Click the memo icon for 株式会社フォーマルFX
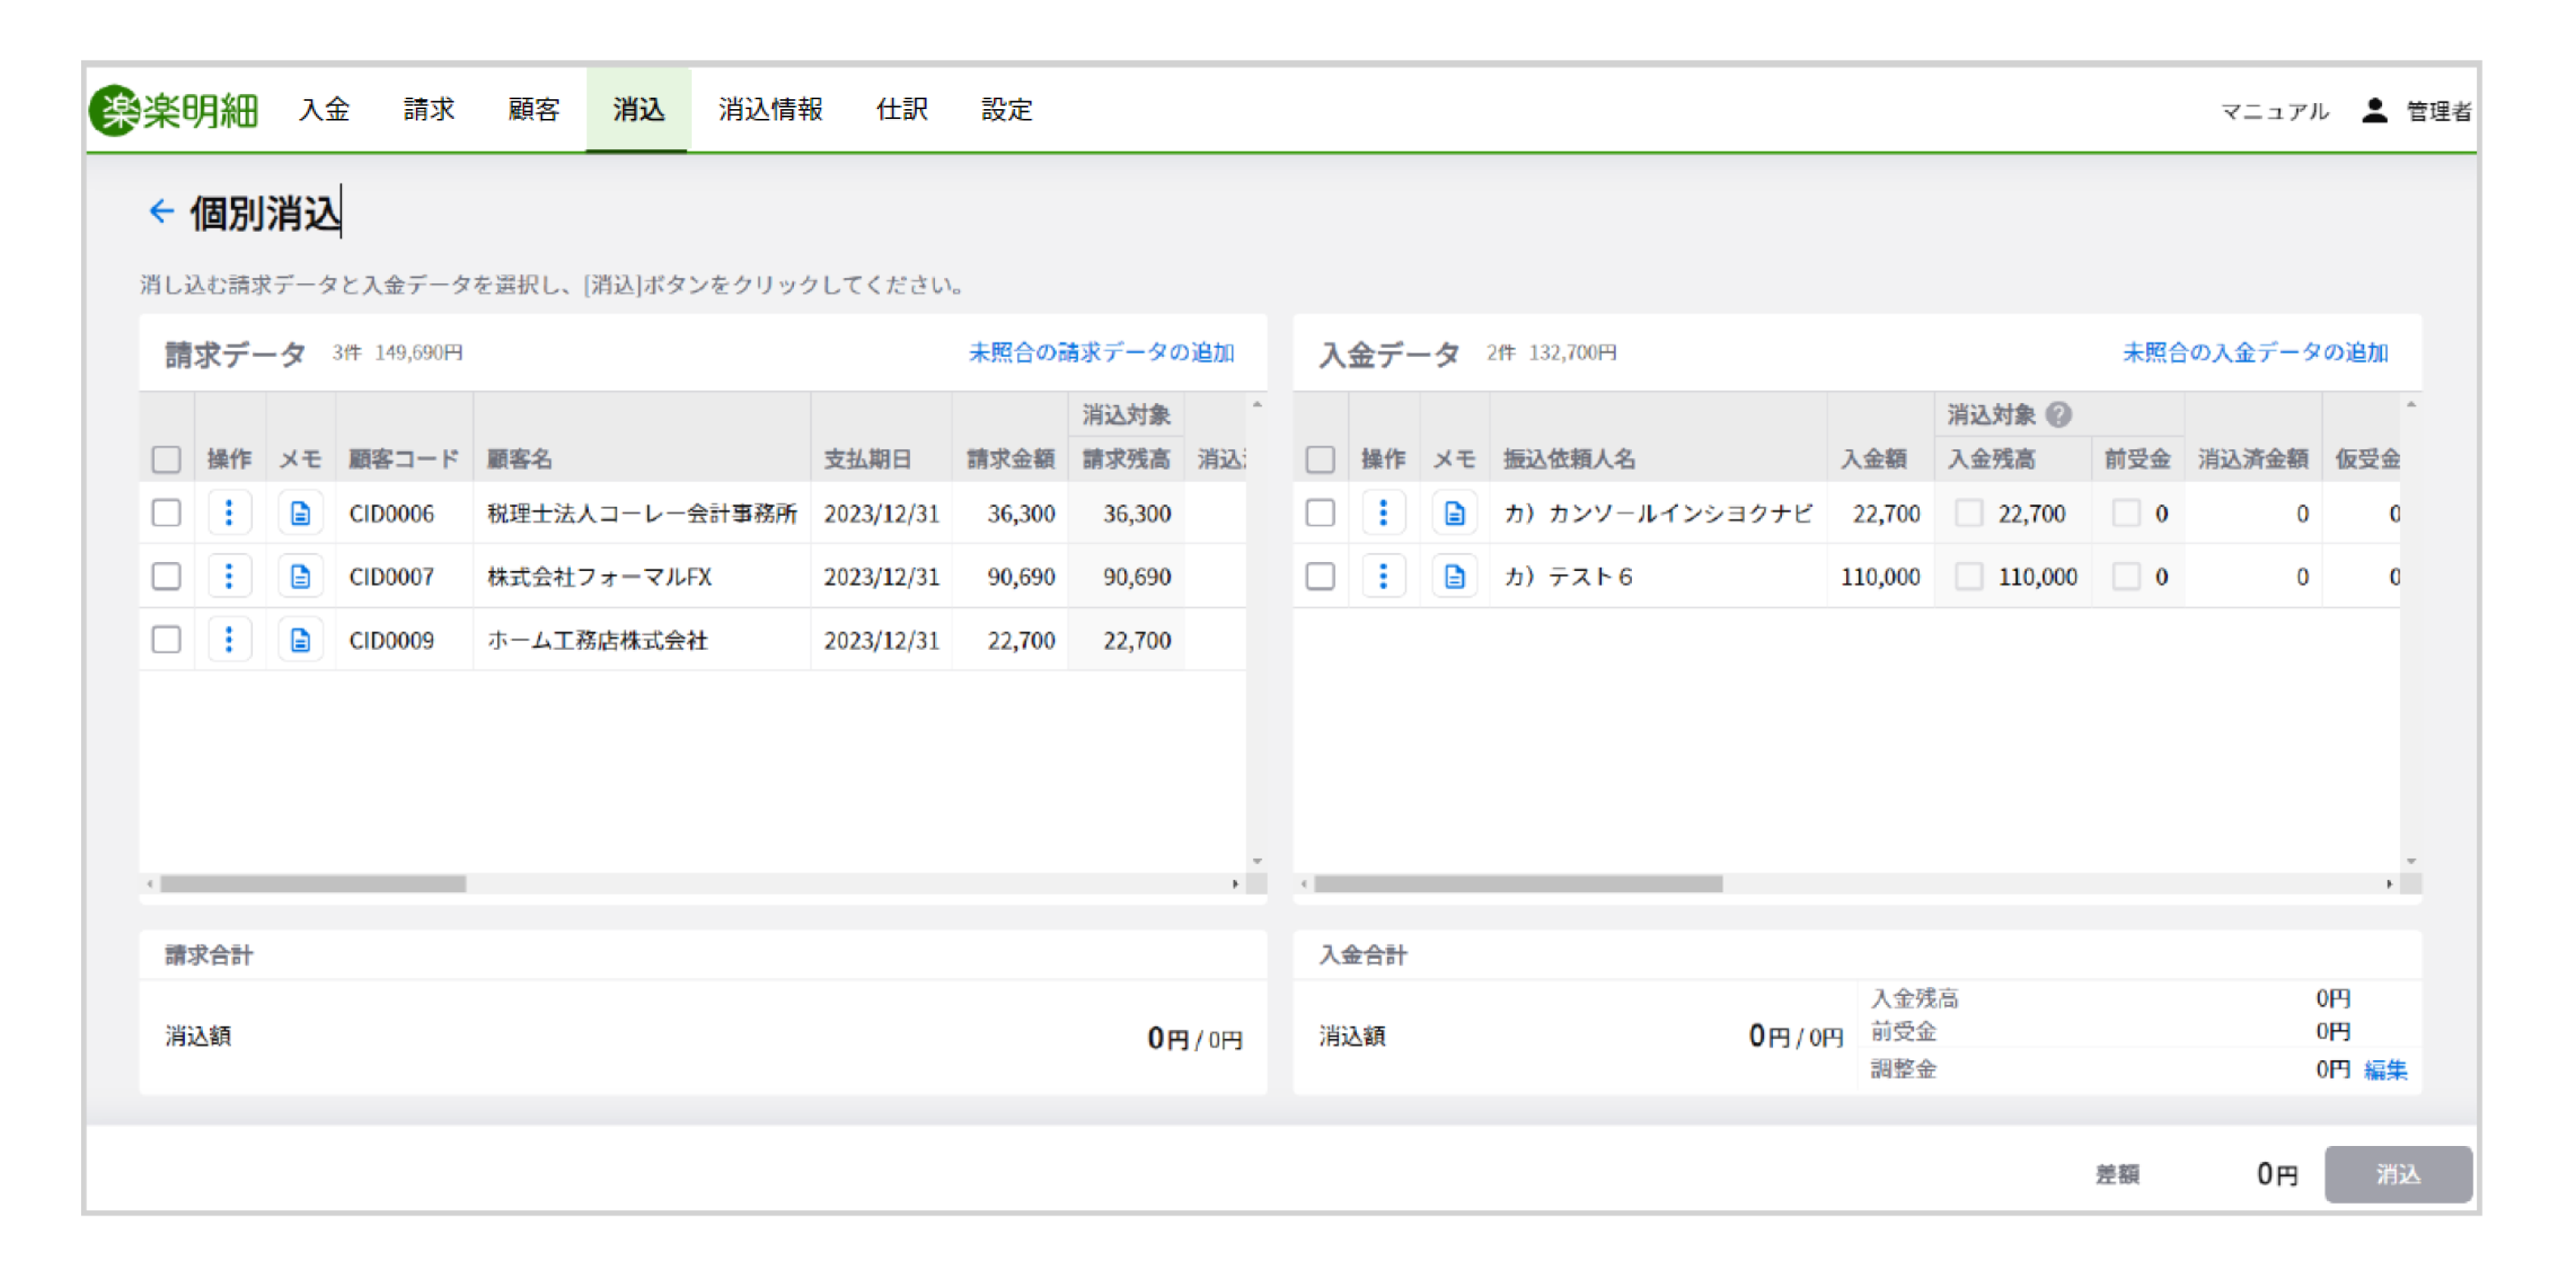The image size is (2576, 1277). (301, 576)
